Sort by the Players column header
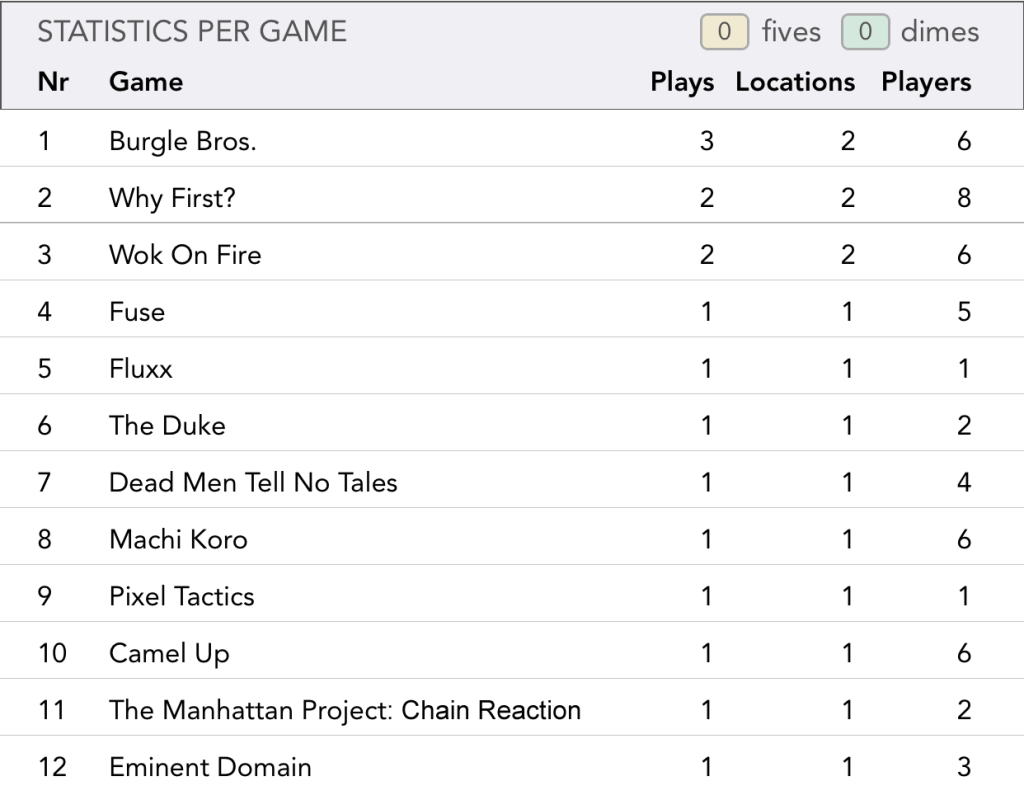The height and width of the screenshot is (800, 1024). [926, 82]
